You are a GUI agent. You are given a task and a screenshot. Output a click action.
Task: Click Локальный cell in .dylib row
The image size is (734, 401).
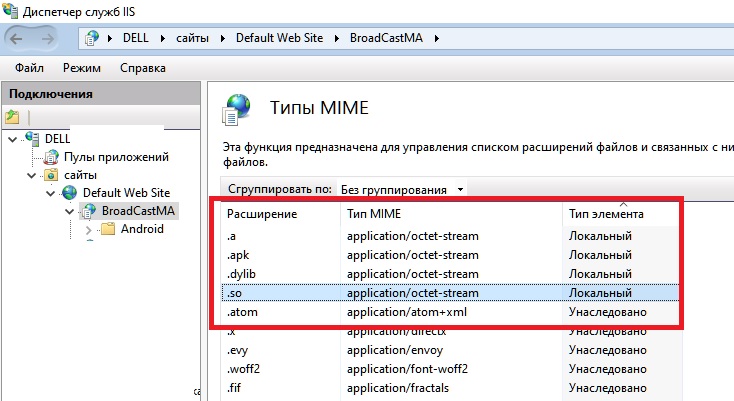[x=600, y=274]
